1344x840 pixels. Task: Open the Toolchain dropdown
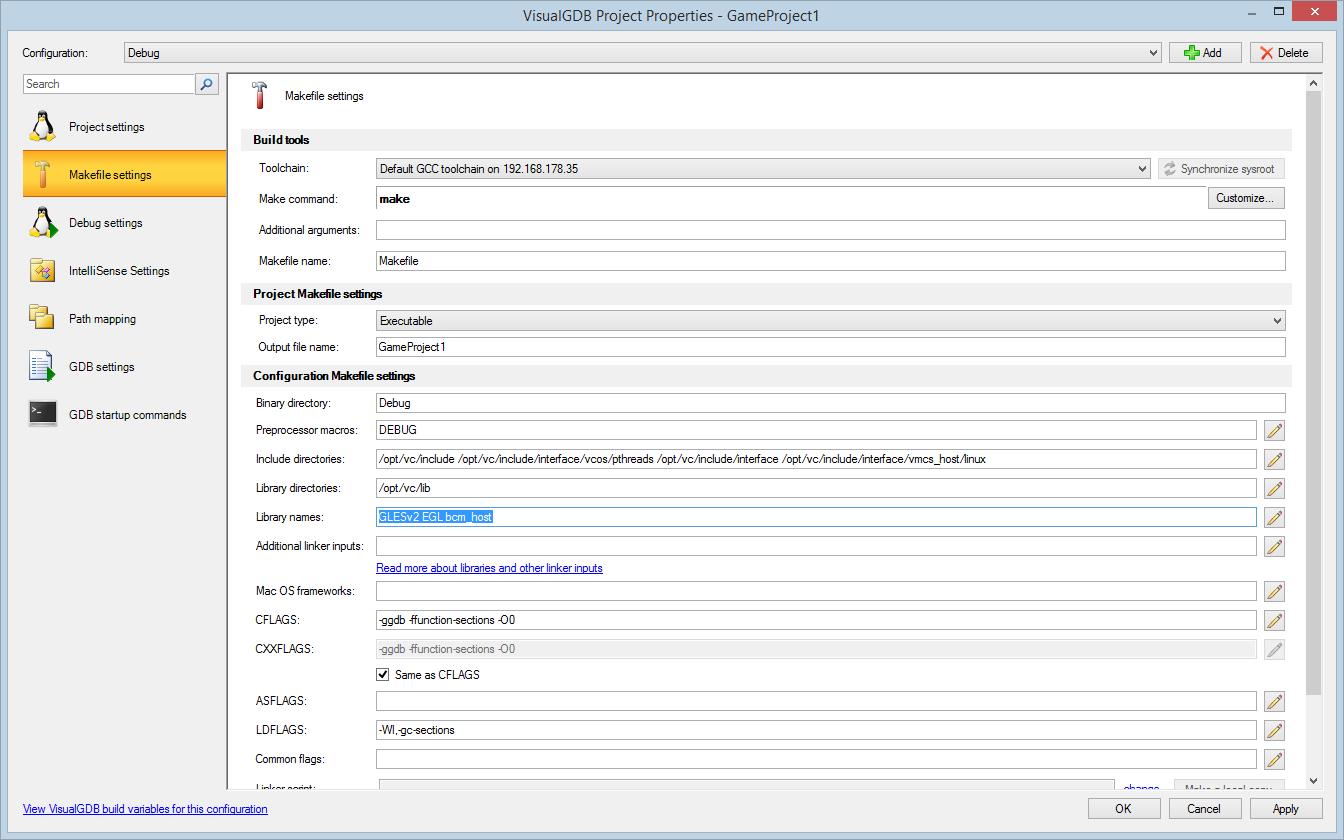coord(763,169)
